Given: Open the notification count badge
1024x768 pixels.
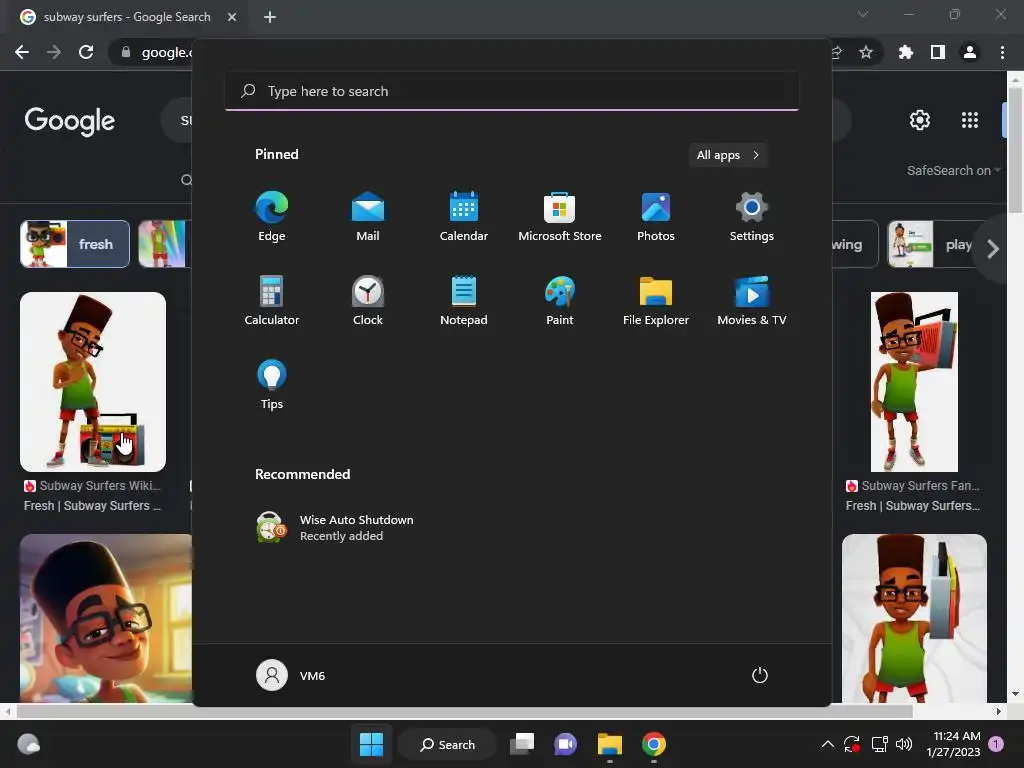Looking at the screenshot, I should click(x=996, y=744).
